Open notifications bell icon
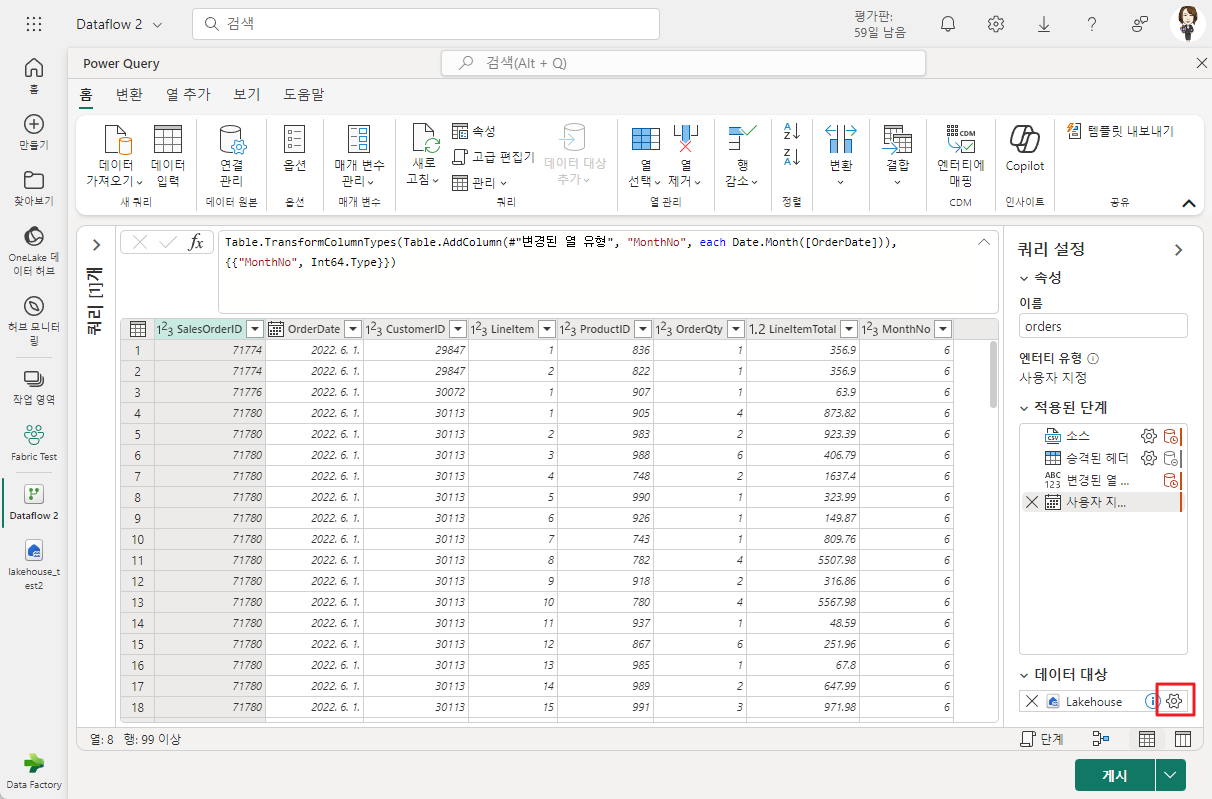Image resolution: width=1212 pixels, height=799 pixels. coord(948,24)
